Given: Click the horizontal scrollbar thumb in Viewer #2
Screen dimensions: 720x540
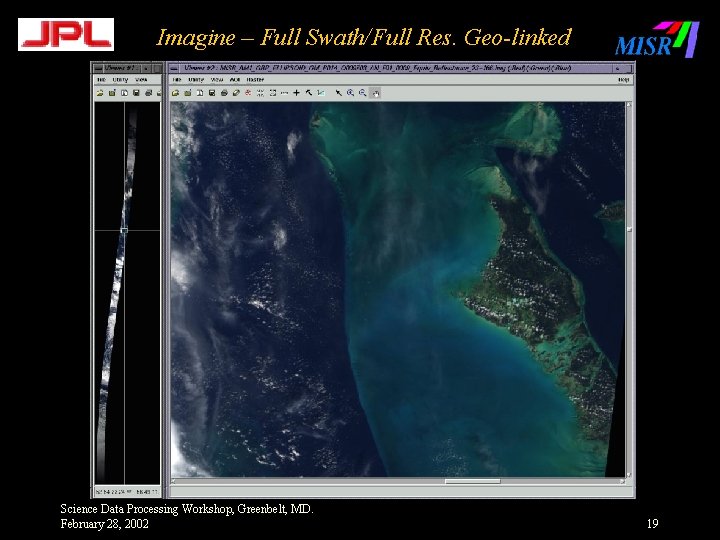Looking at the screenshot, I should 472,481.
